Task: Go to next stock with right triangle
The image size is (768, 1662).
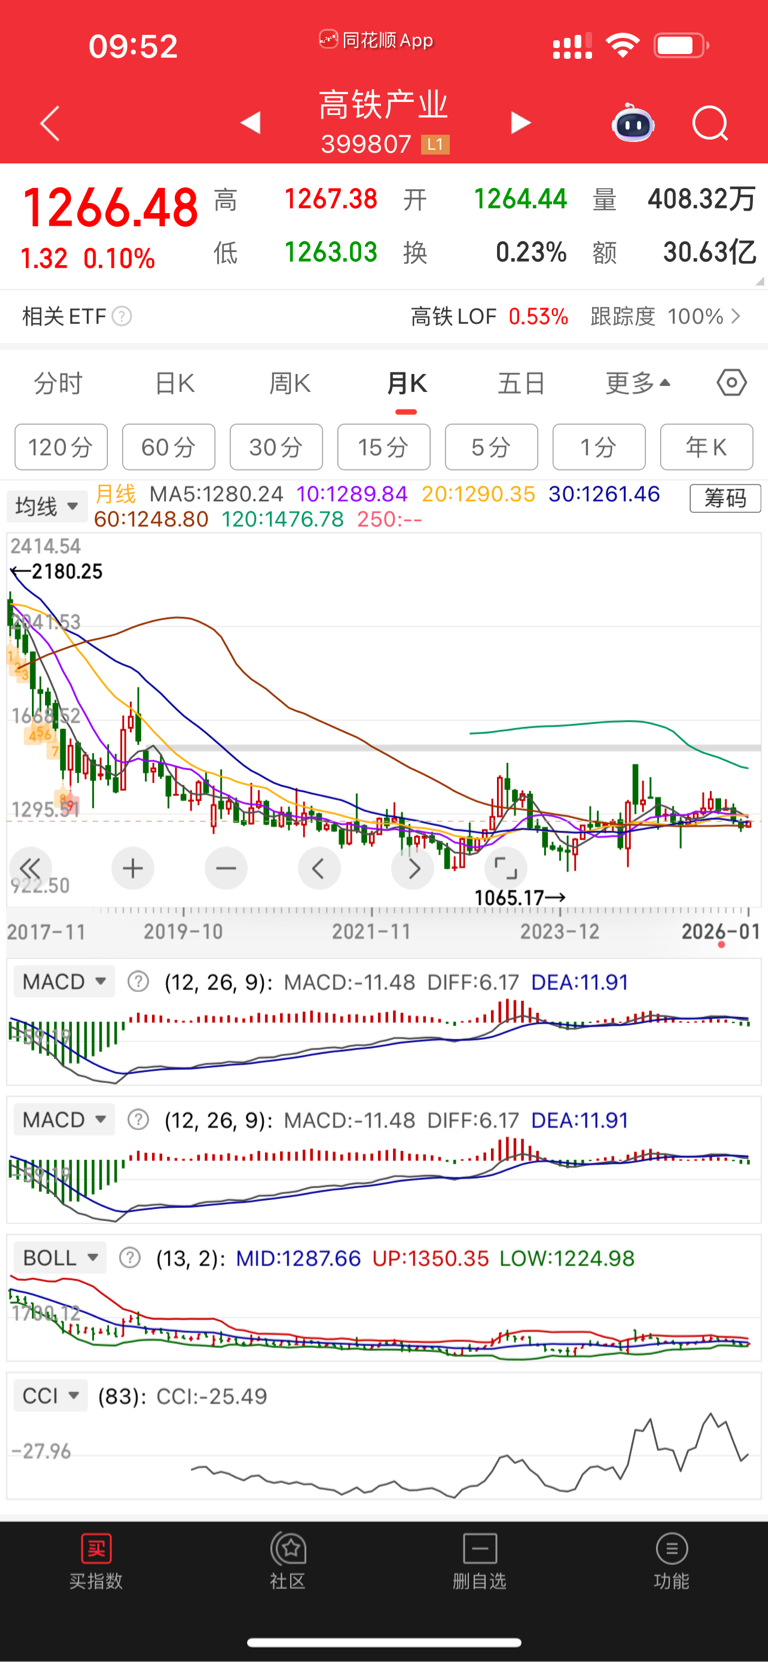Action: (520, 122)
